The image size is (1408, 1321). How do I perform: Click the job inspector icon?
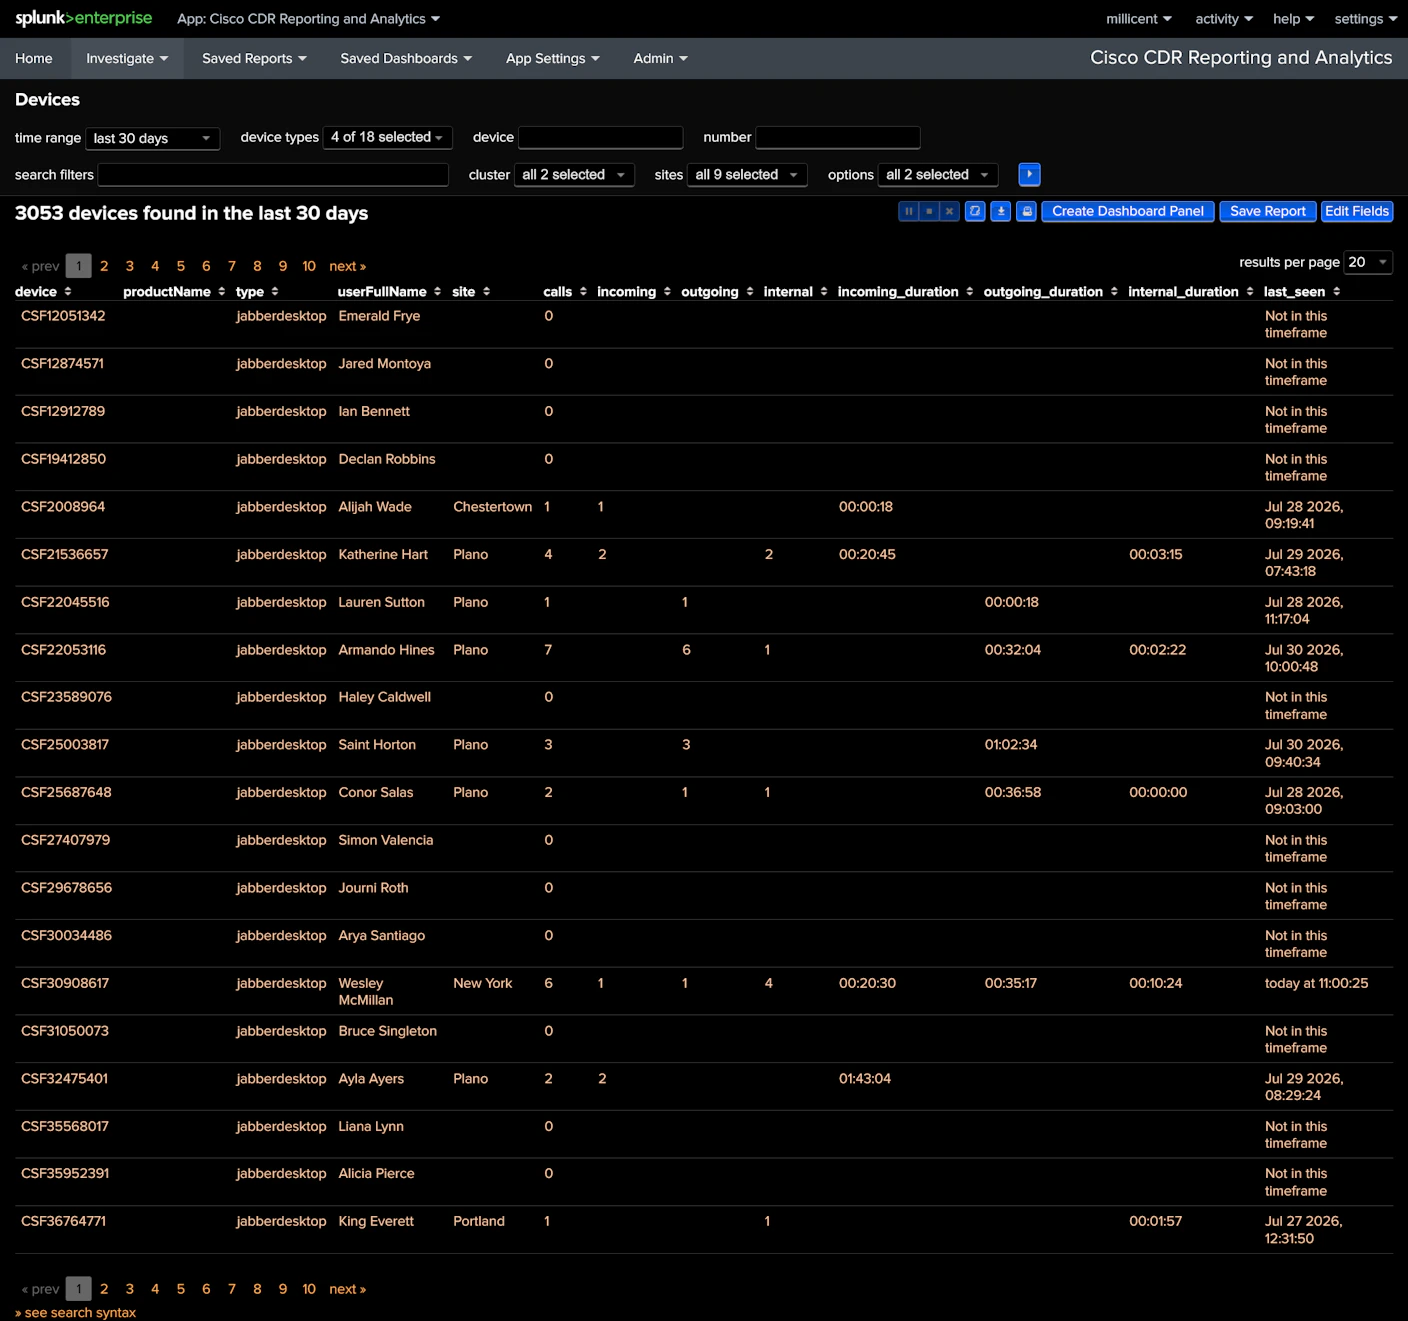pyautogui.click(x=975, y=211)
